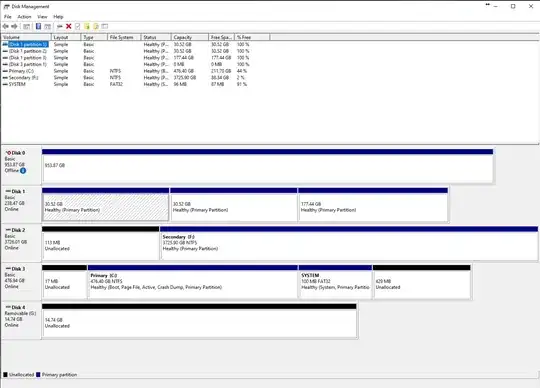Select the Secondary (F:) volume name

click(x=23, y=77)
